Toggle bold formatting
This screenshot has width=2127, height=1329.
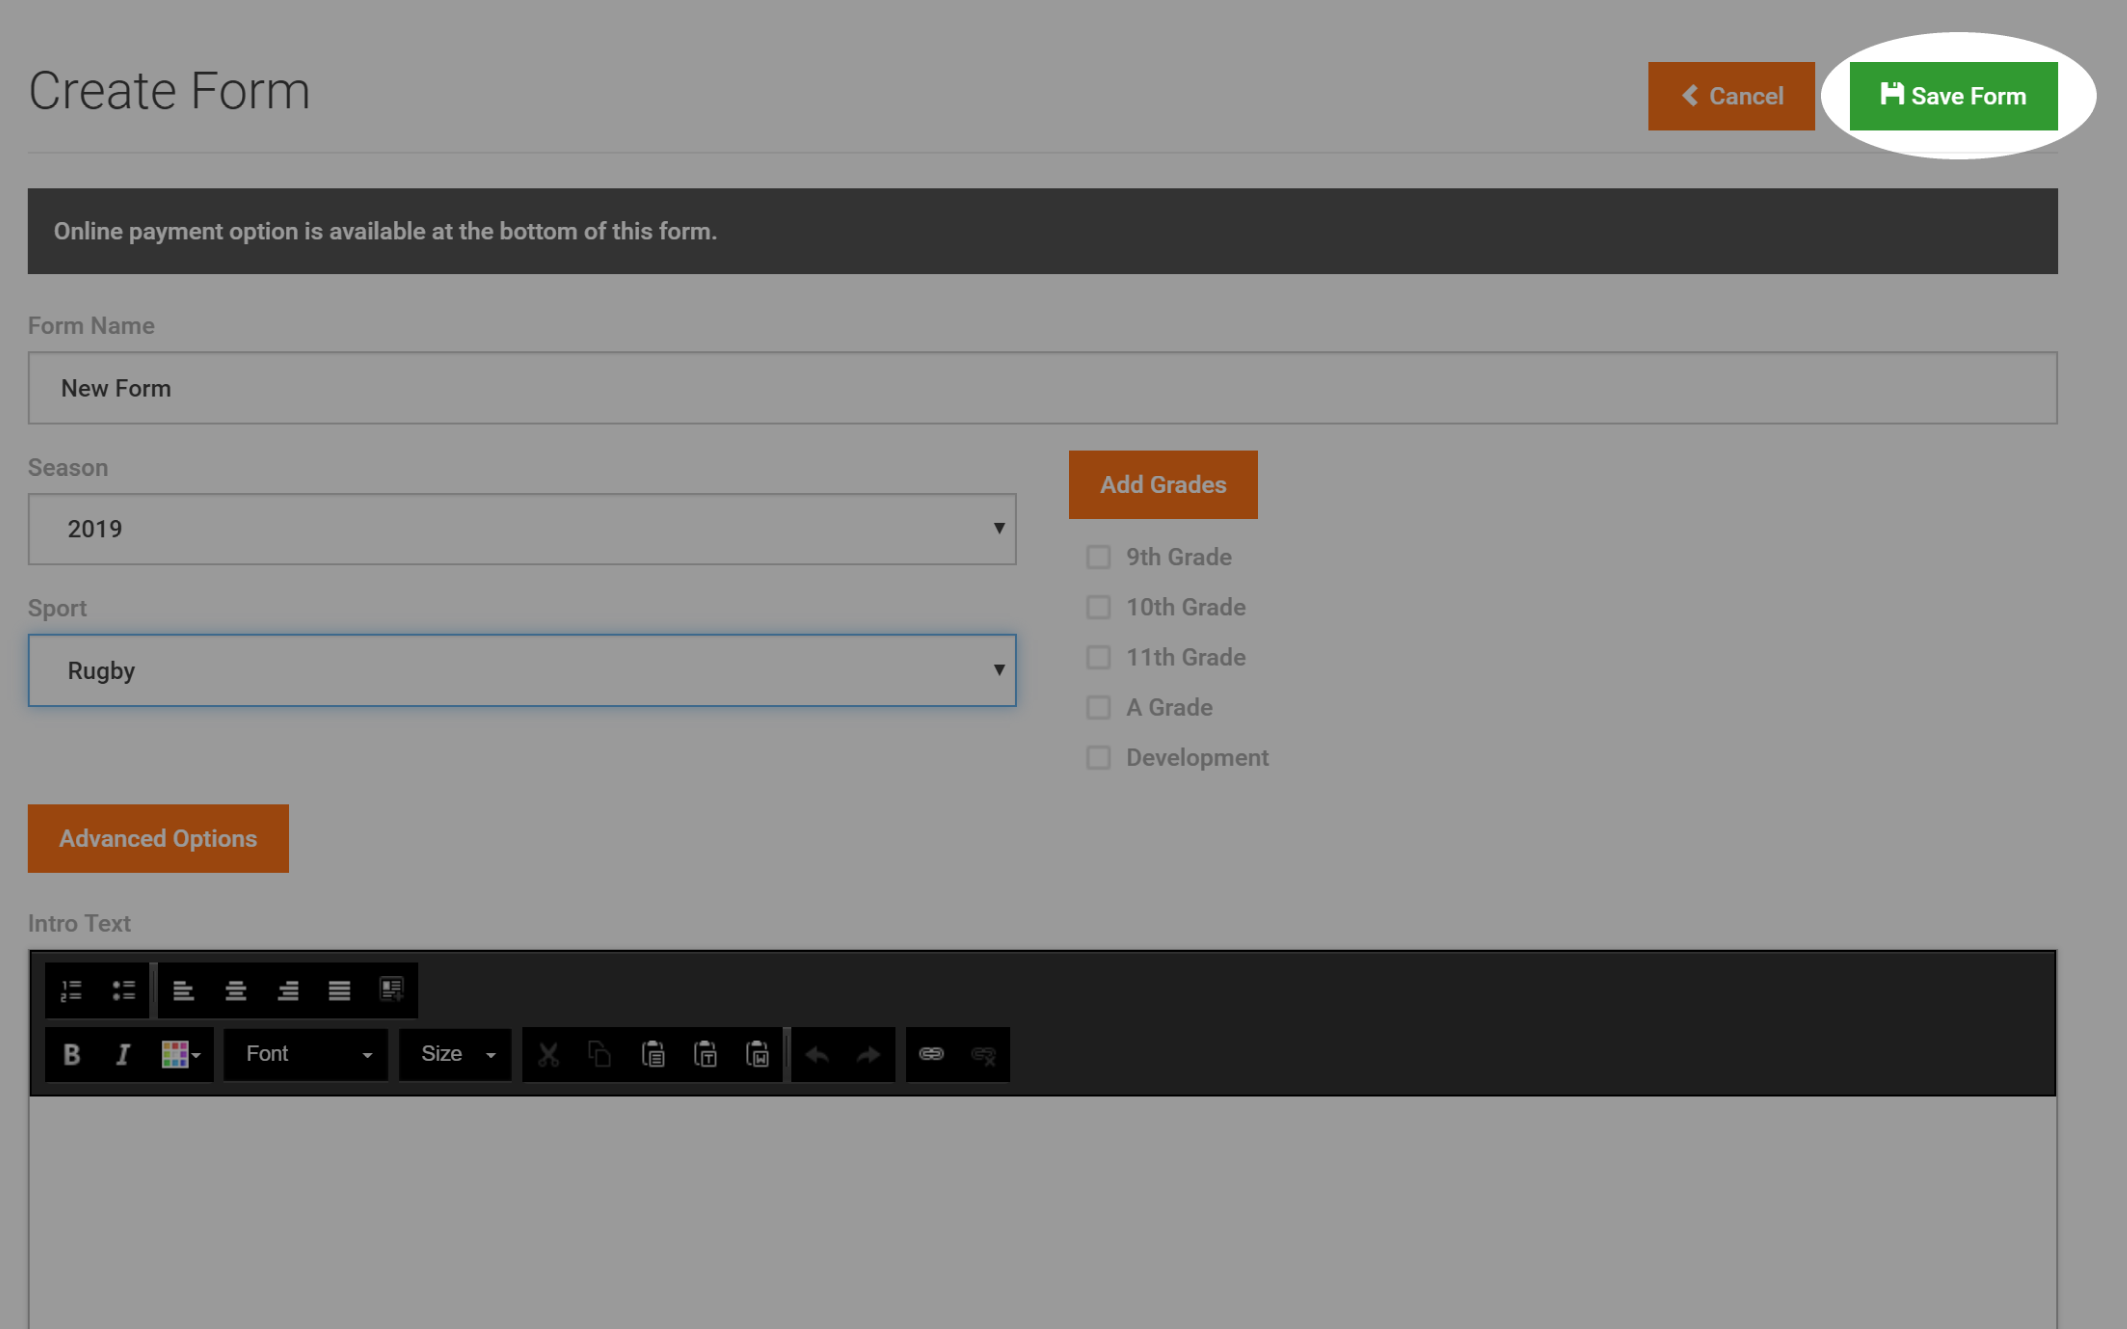coord(71,1054)
